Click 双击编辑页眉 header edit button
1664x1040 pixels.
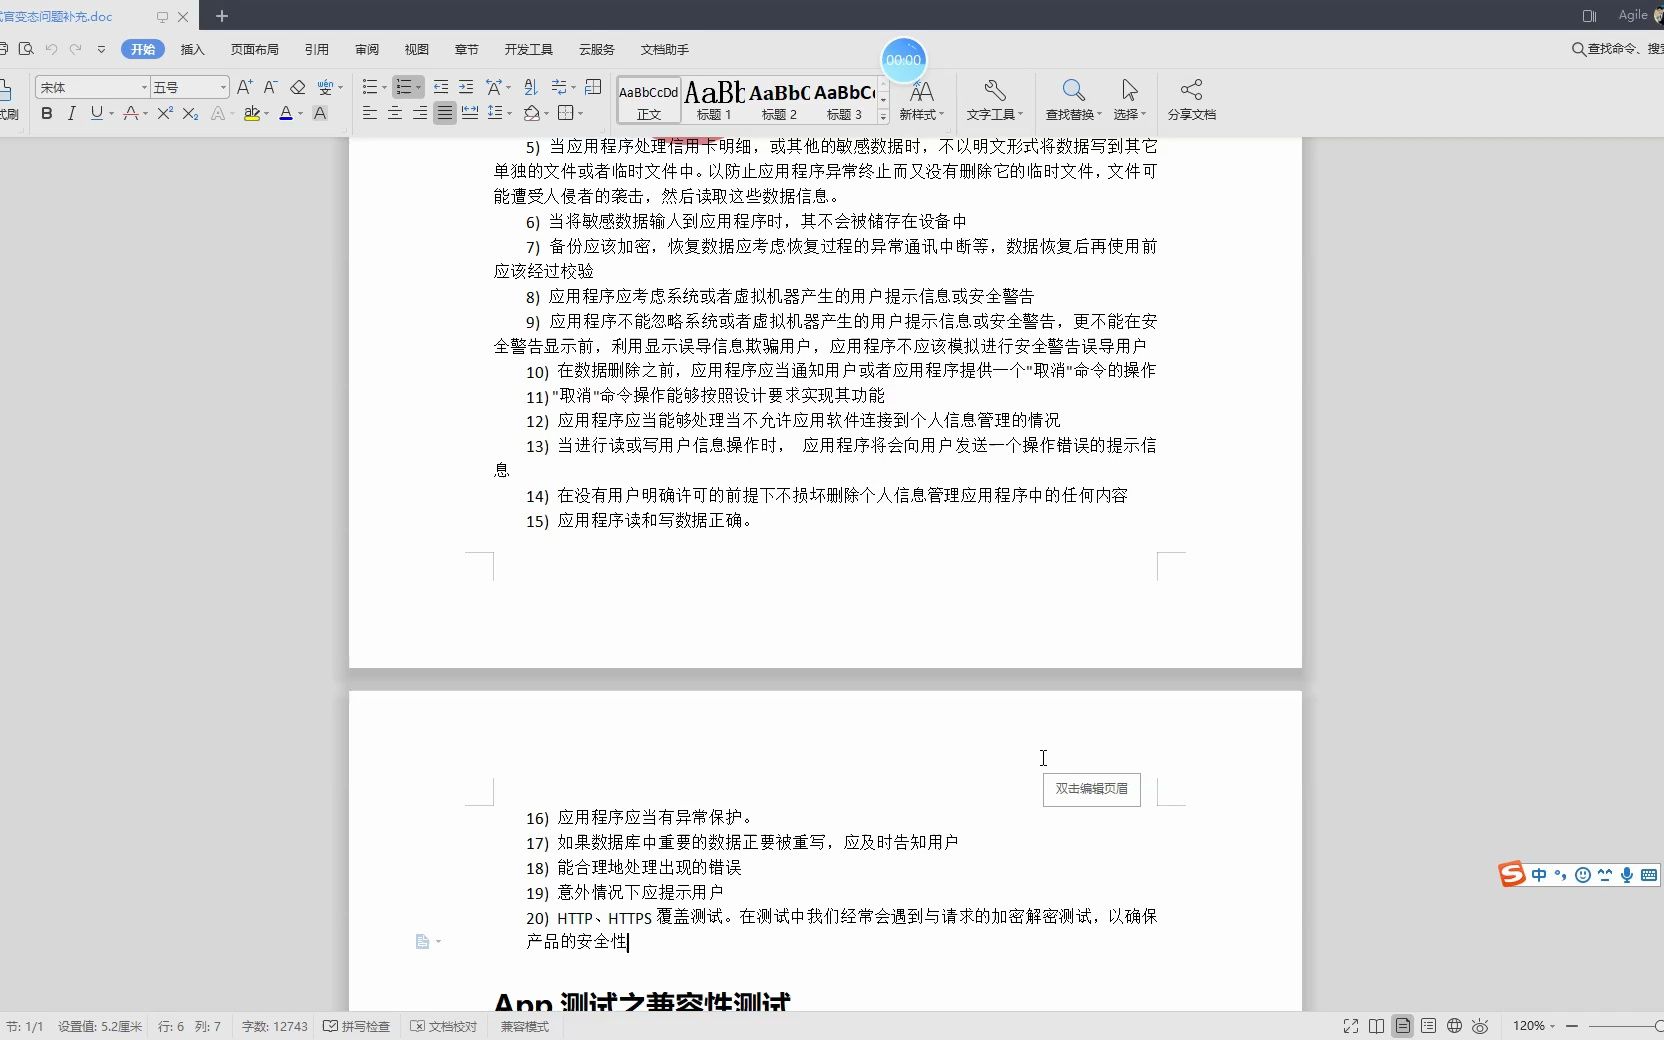1091,789
